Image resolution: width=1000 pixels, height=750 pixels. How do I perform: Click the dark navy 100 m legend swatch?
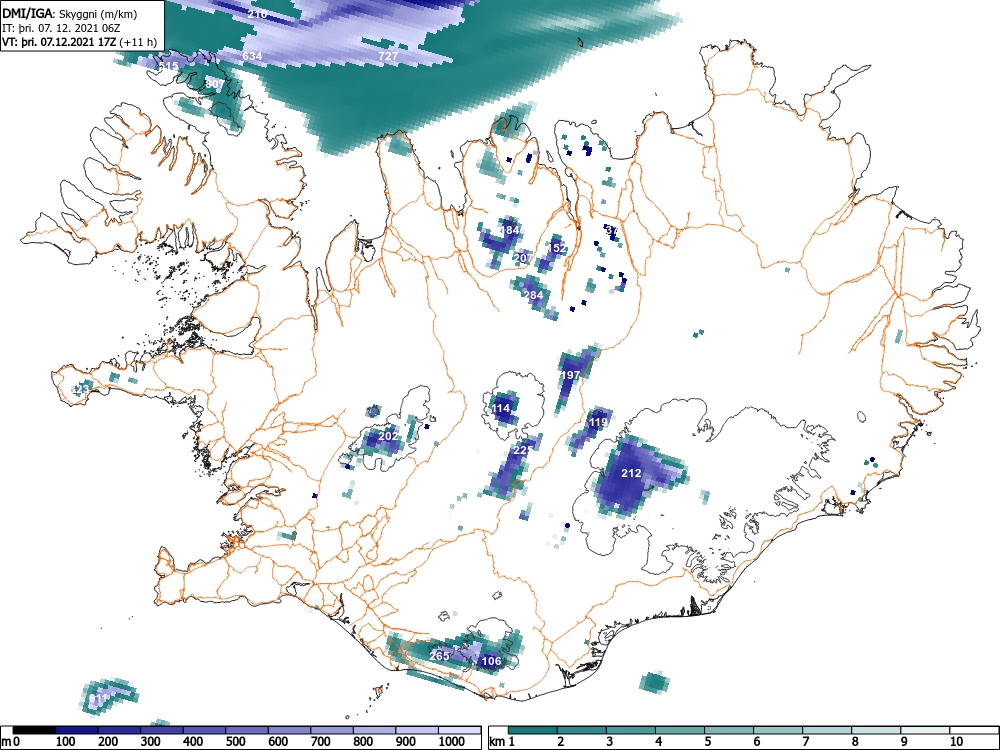pos(77,730)
